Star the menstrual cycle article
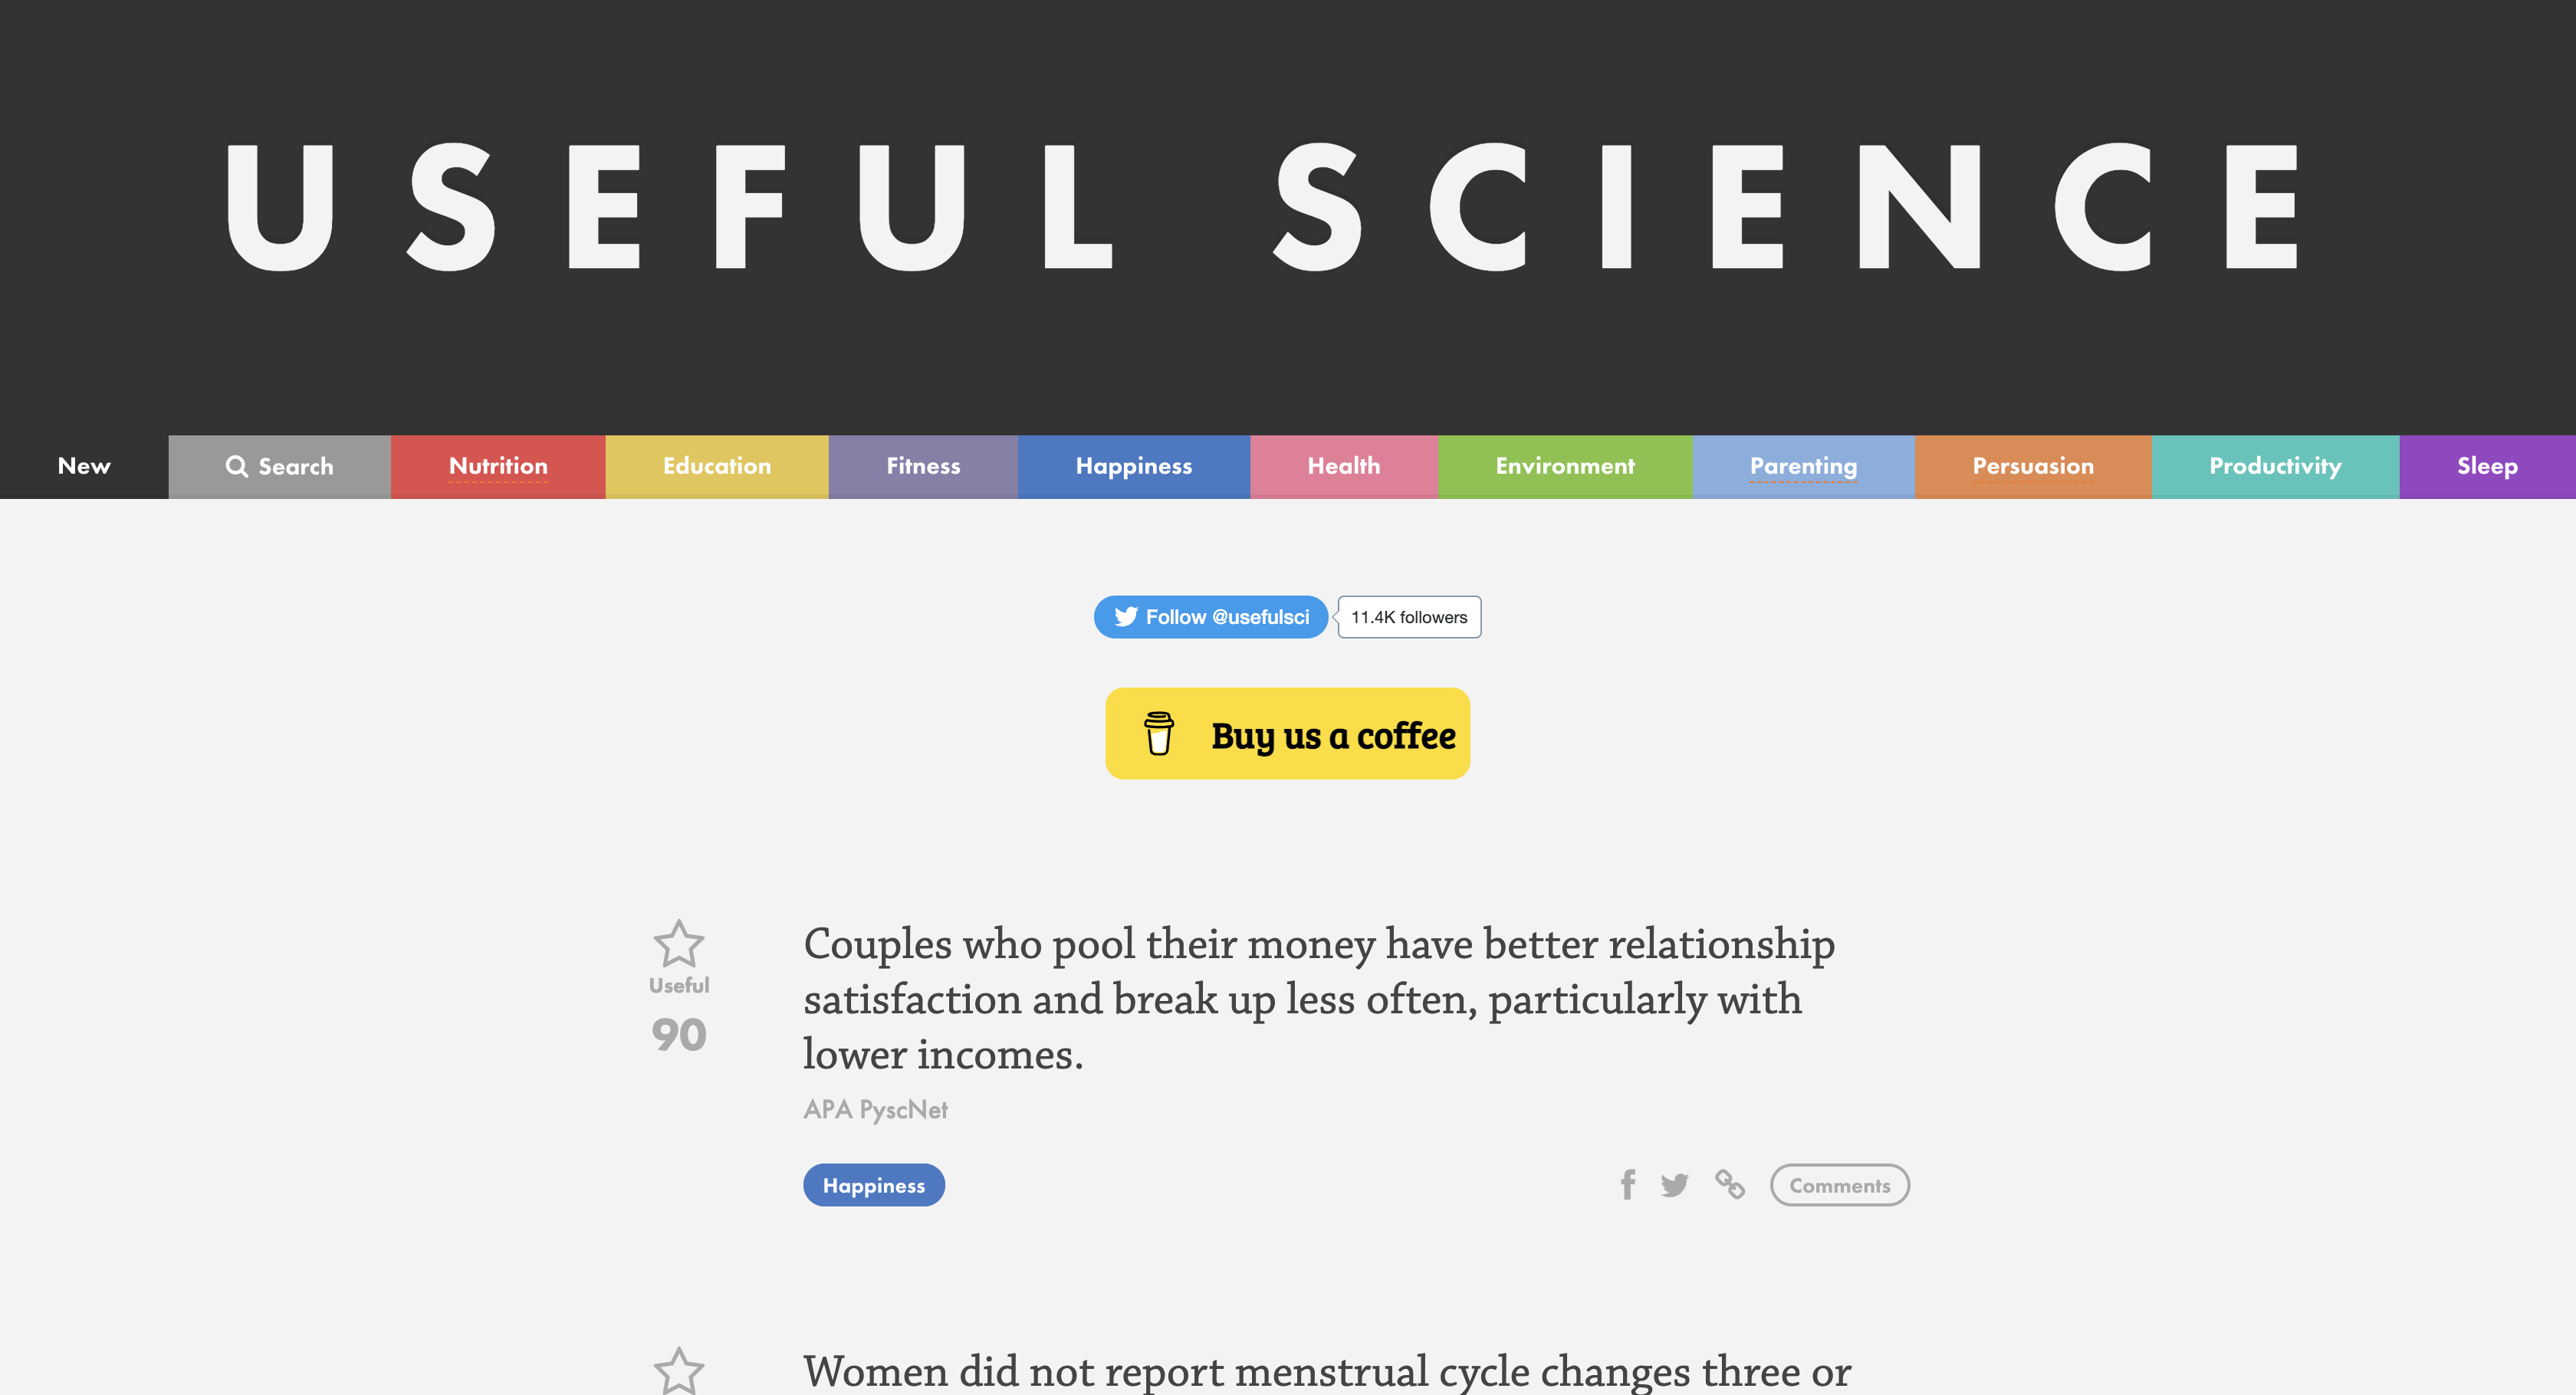The image size is (2576, 1395). point(678,1371)
